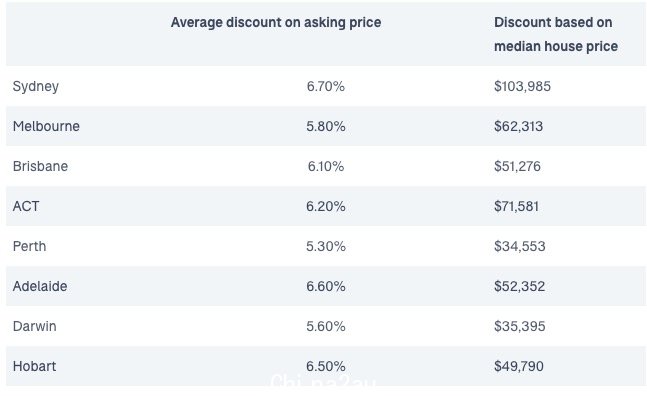Click the $62,313 cell
647x396 pixels.
click(x=519, y=126)
